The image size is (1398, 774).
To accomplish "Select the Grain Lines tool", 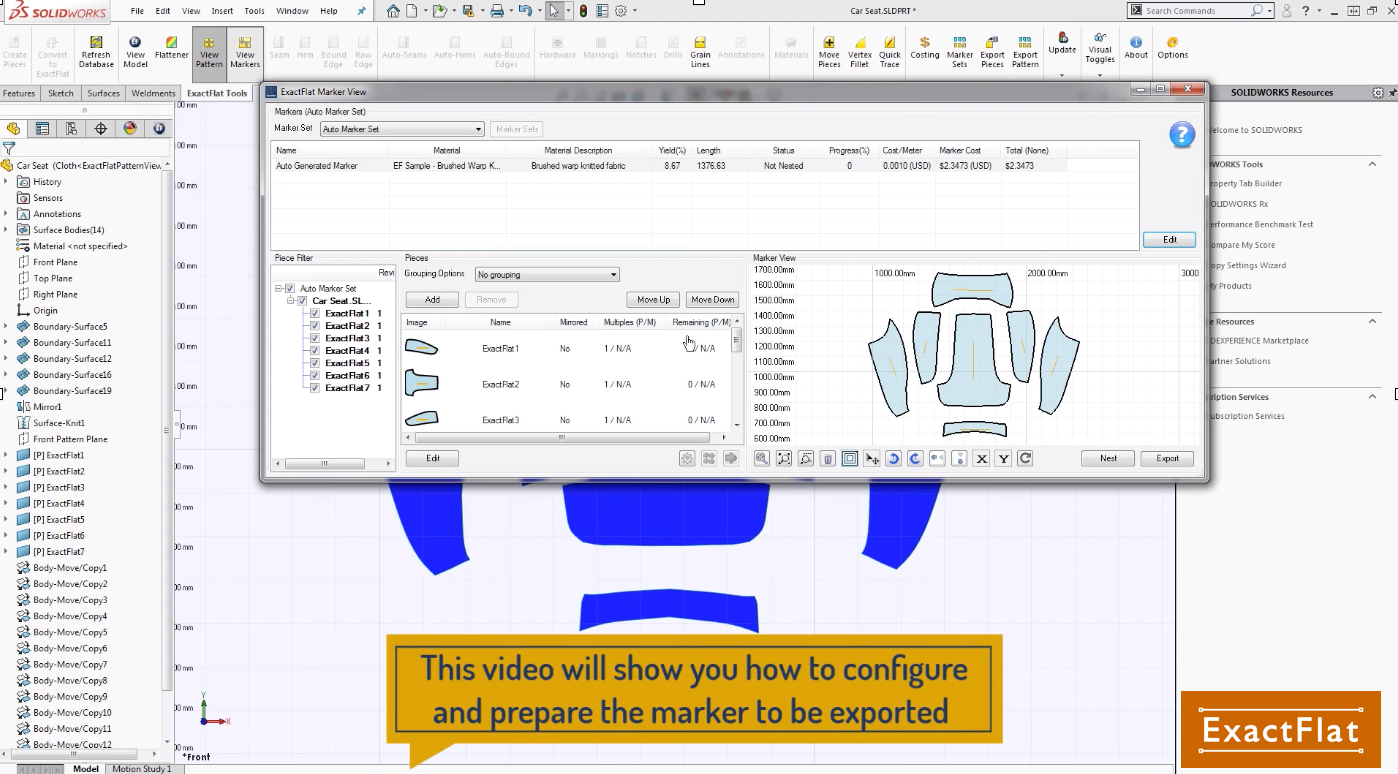I will 700,52.
